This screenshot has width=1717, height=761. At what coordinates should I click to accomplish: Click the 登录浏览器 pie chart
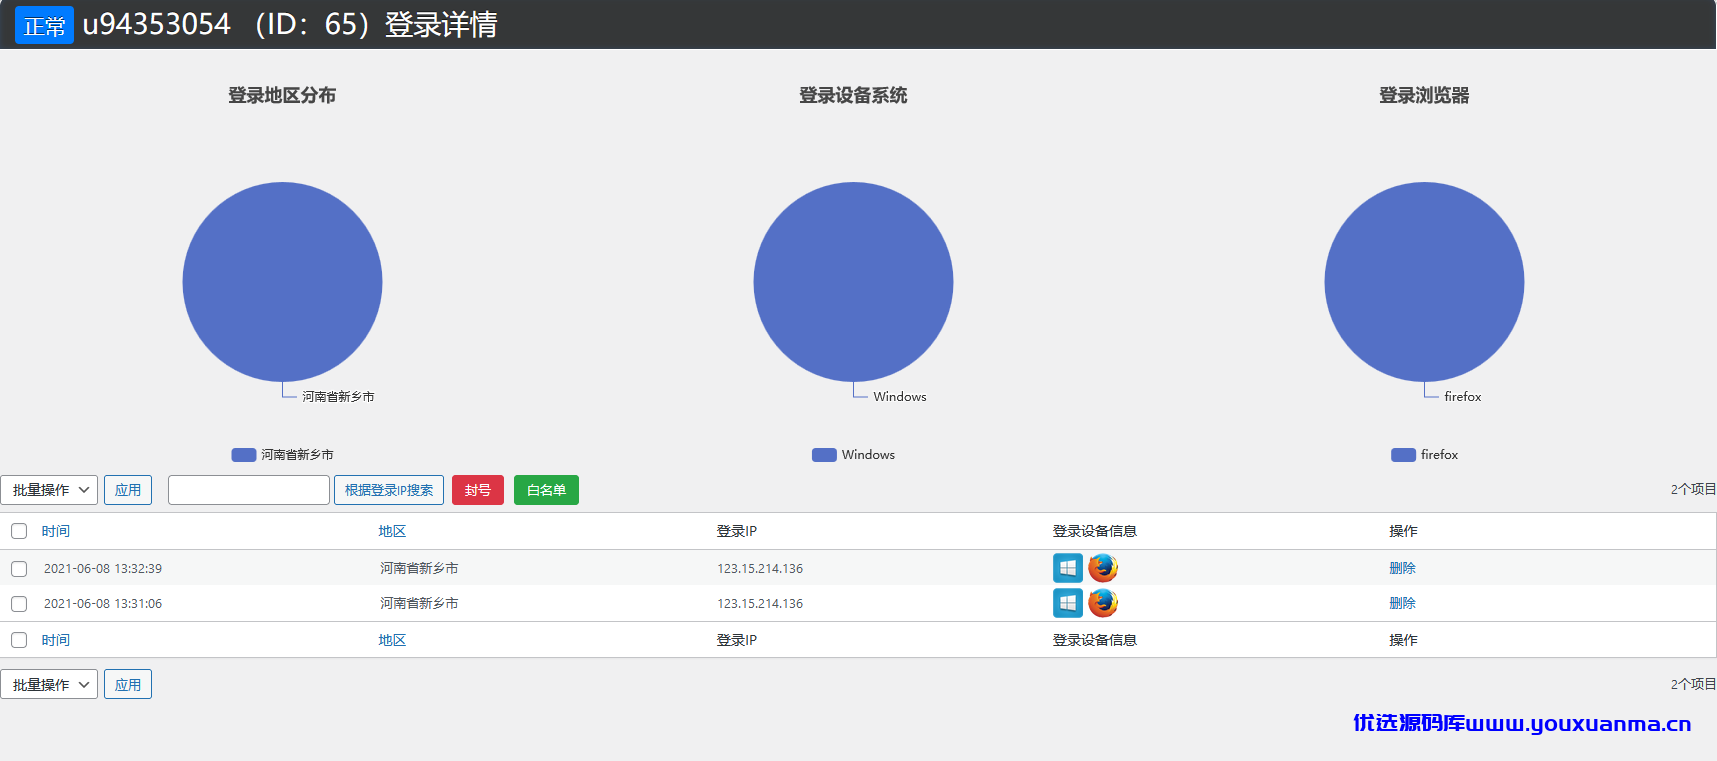[1424, 282]
